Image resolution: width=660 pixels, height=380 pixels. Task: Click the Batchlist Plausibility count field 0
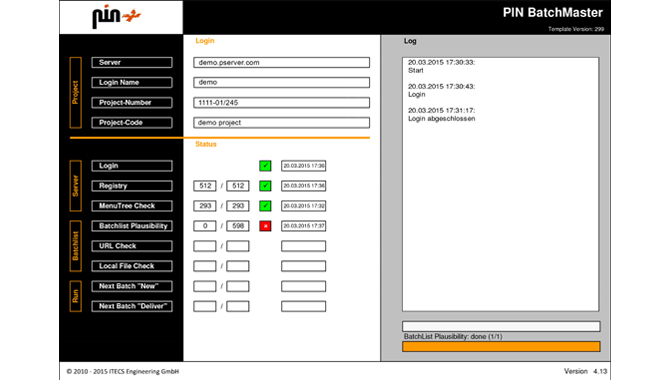tap(205, 226)
